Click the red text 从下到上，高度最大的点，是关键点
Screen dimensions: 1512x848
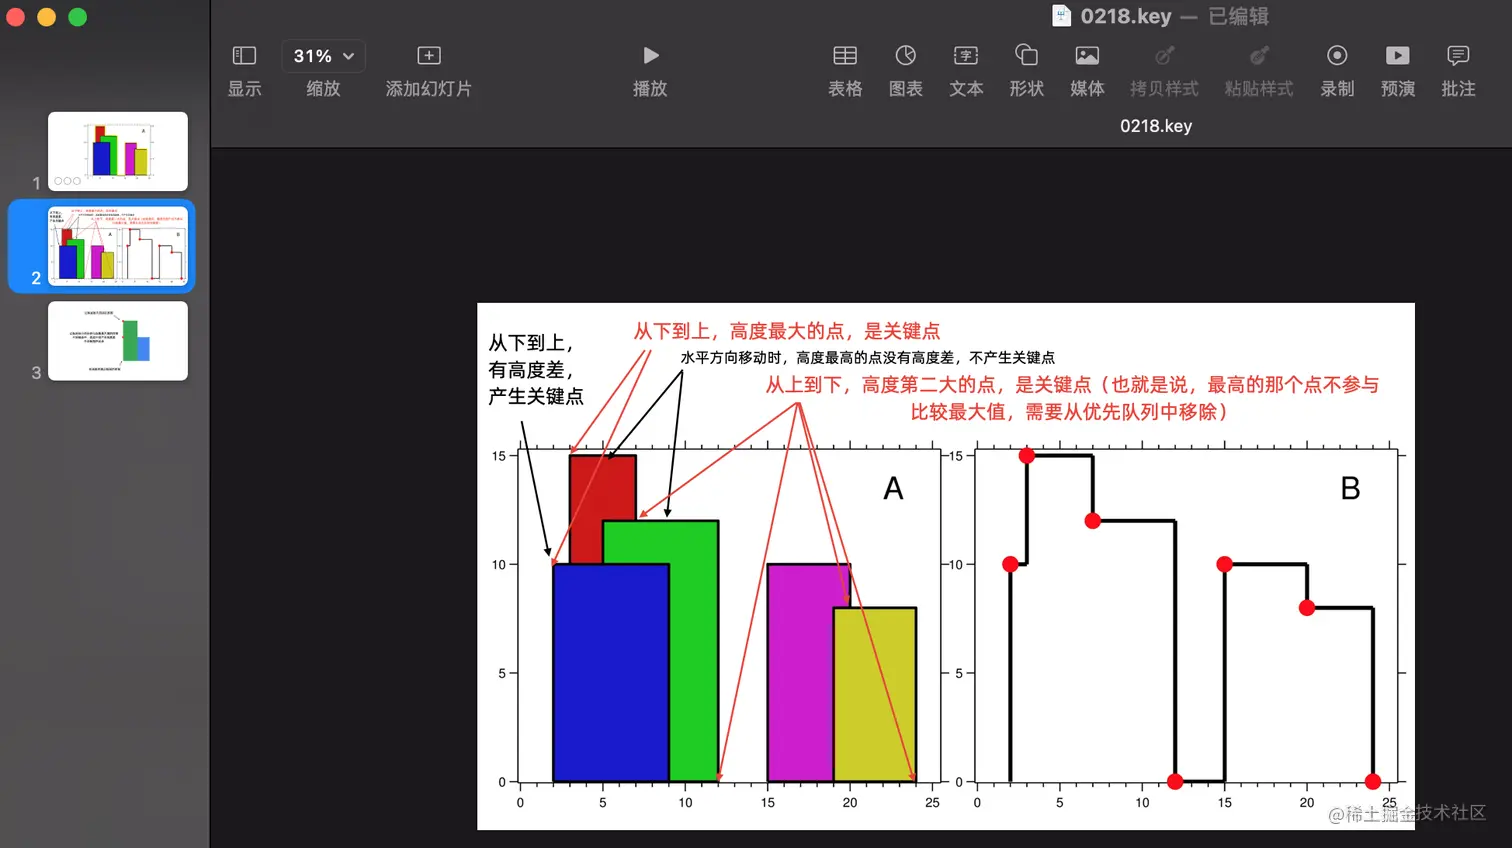click(x=787, y=331)
